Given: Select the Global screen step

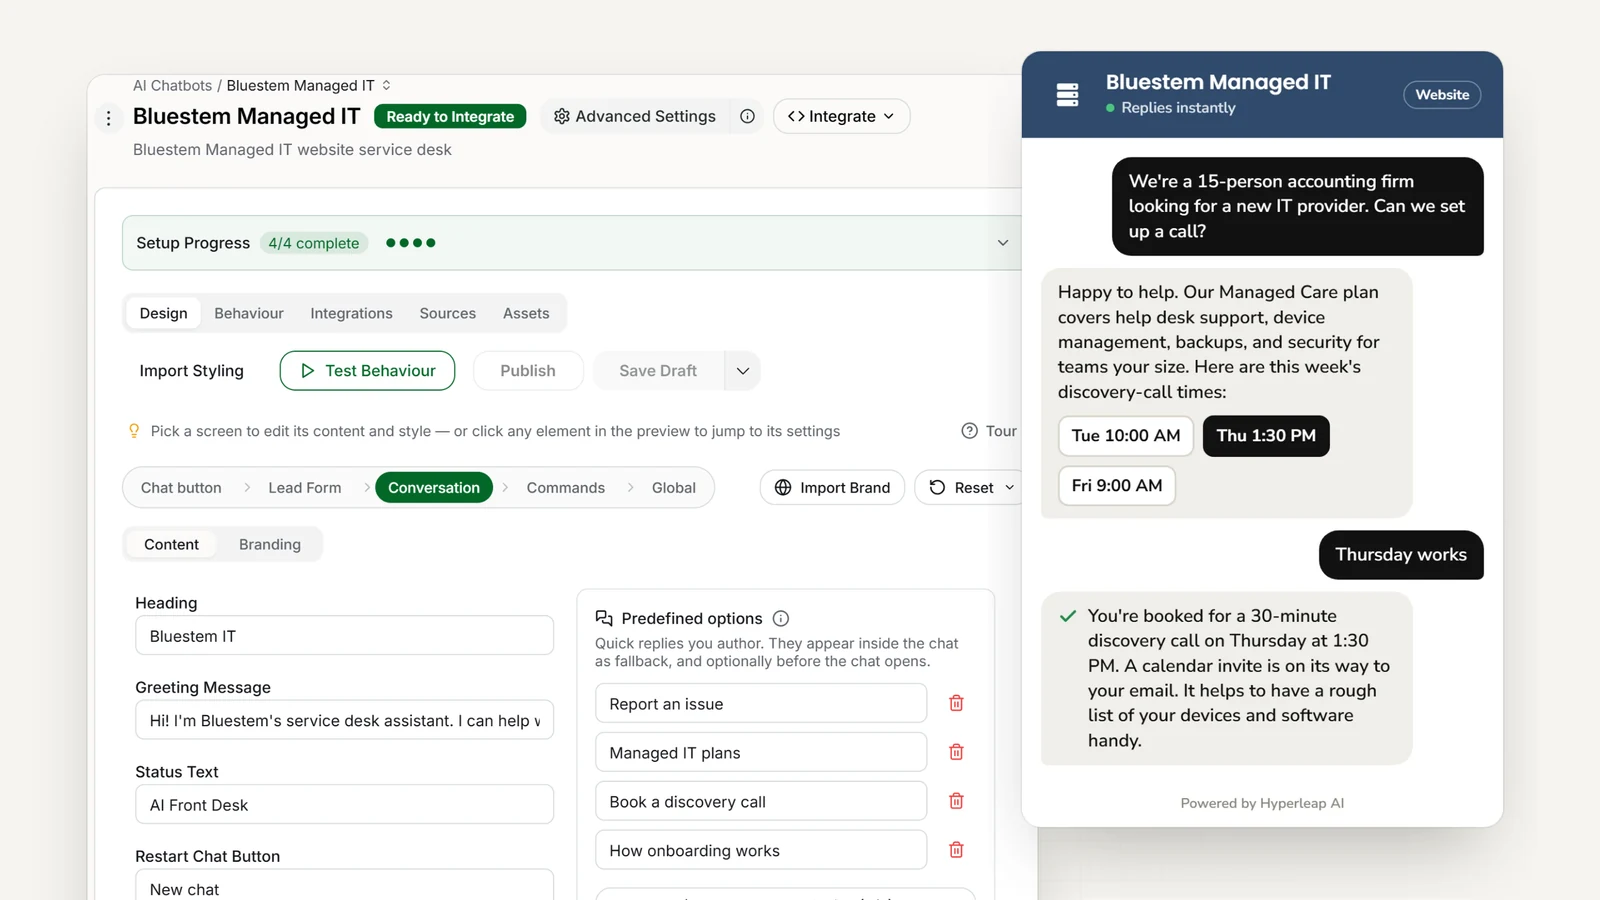Looking at the screenshot, I should [674, 488].
